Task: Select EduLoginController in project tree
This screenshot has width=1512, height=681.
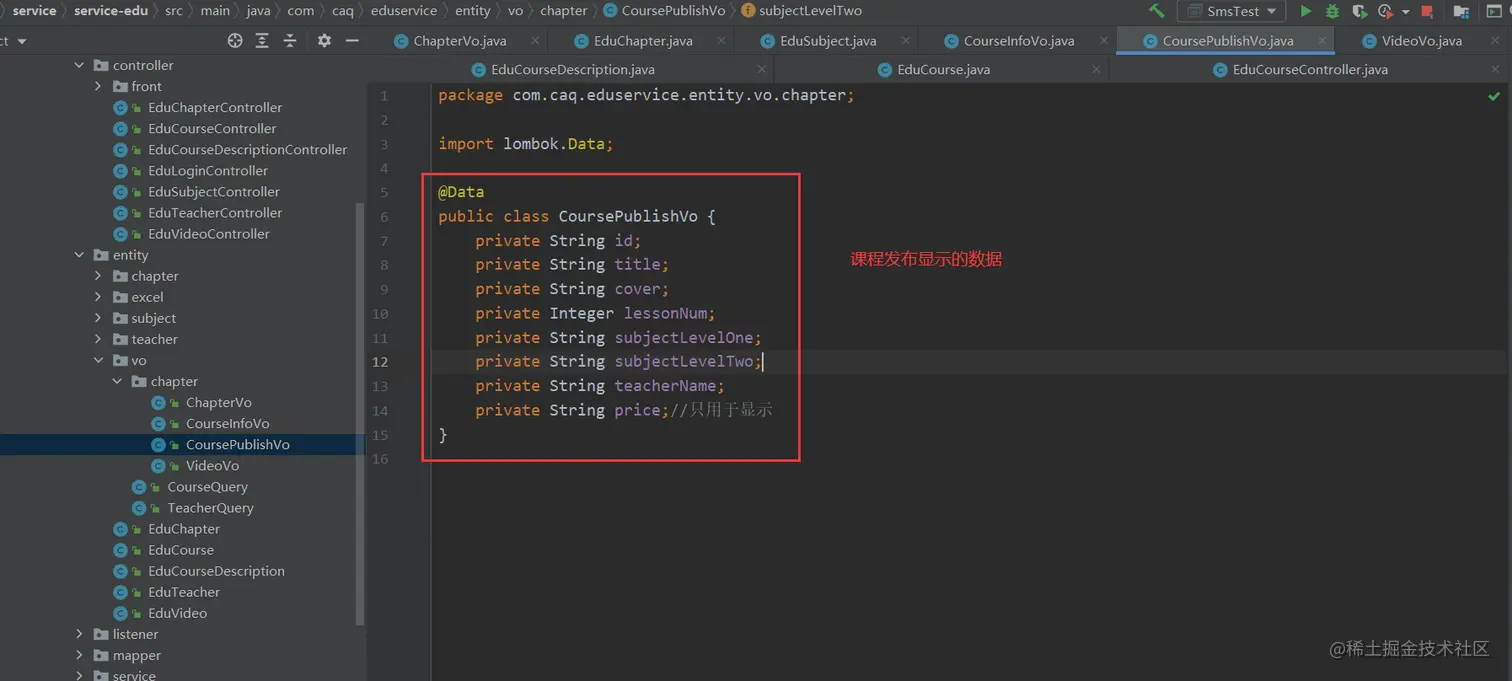Action: 208,170
